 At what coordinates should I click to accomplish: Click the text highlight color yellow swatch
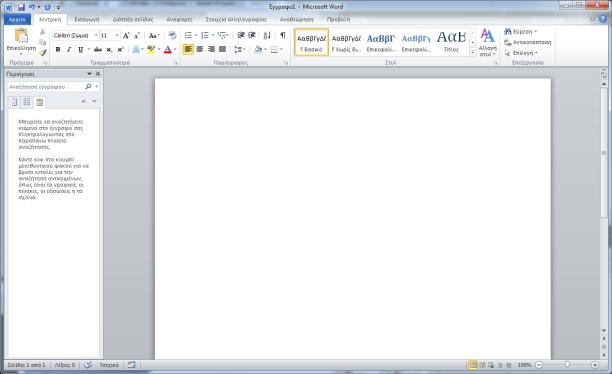pyautogui.click(x=151, y=50)
